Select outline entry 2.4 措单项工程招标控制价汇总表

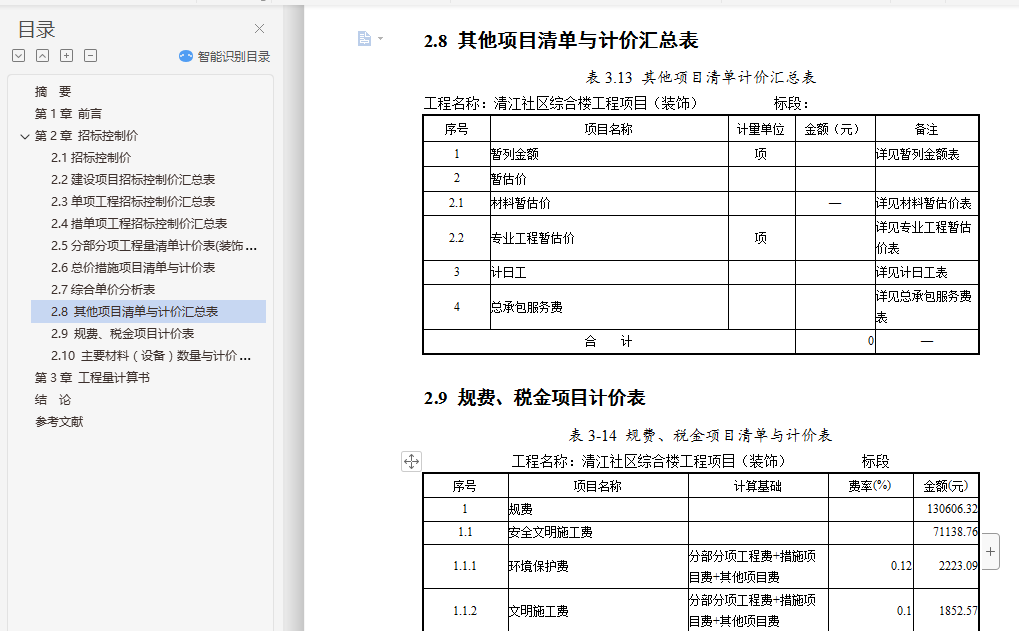138,224
